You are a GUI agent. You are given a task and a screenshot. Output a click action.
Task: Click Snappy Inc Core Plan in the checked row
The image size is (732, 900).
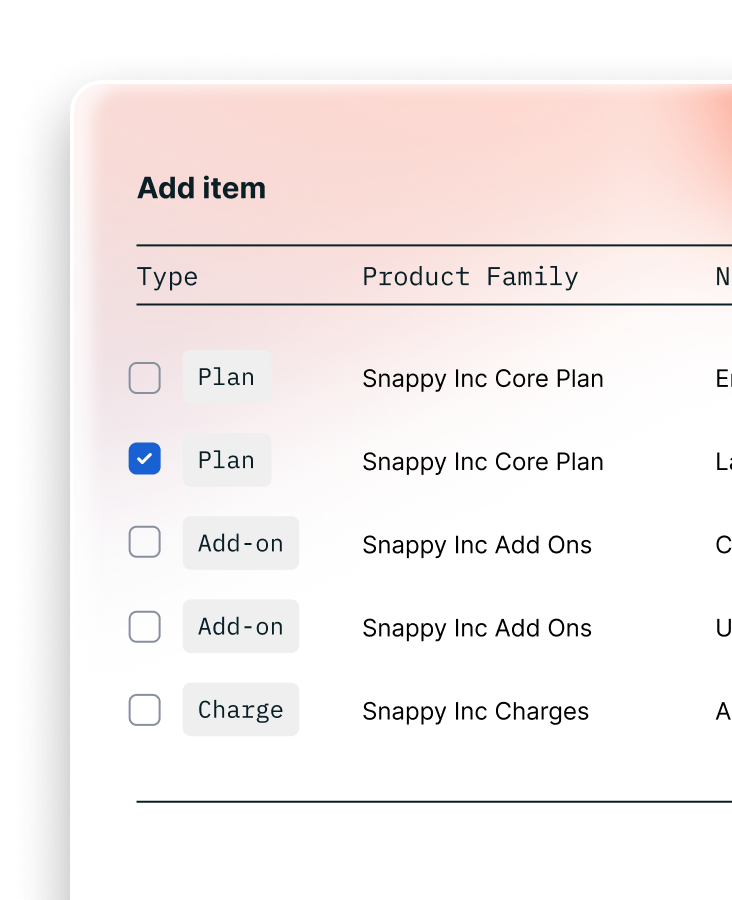pyautogui.click(x=482, y=462)
